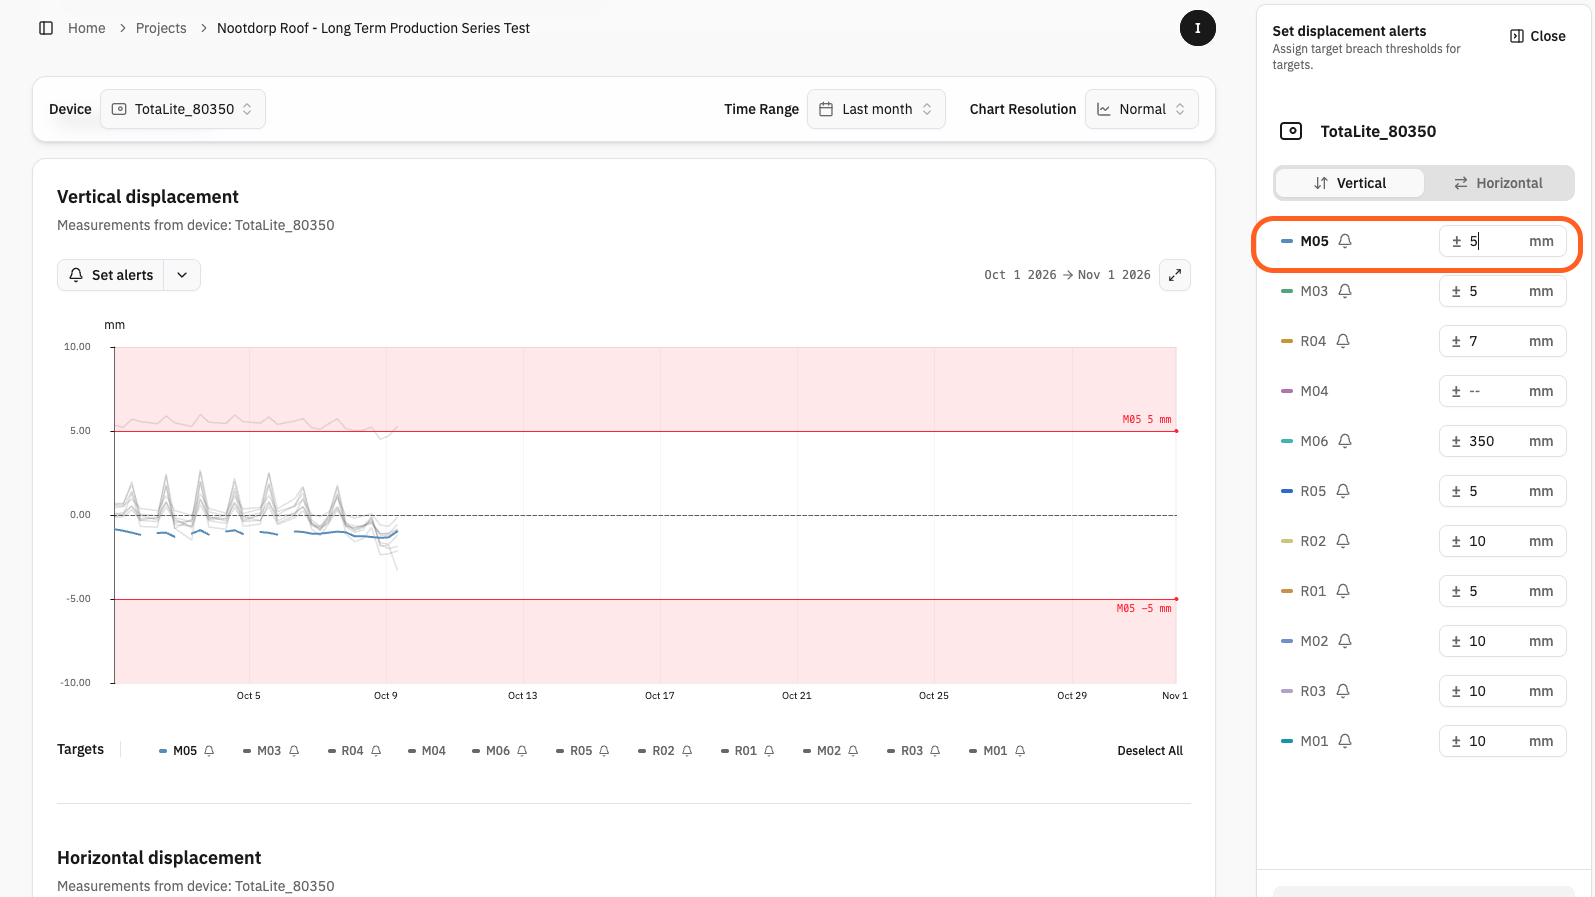This screenshot has height=897, width=1595.
Task: Go to Projects breadcrumb
Action: click(x=161, y=28)
